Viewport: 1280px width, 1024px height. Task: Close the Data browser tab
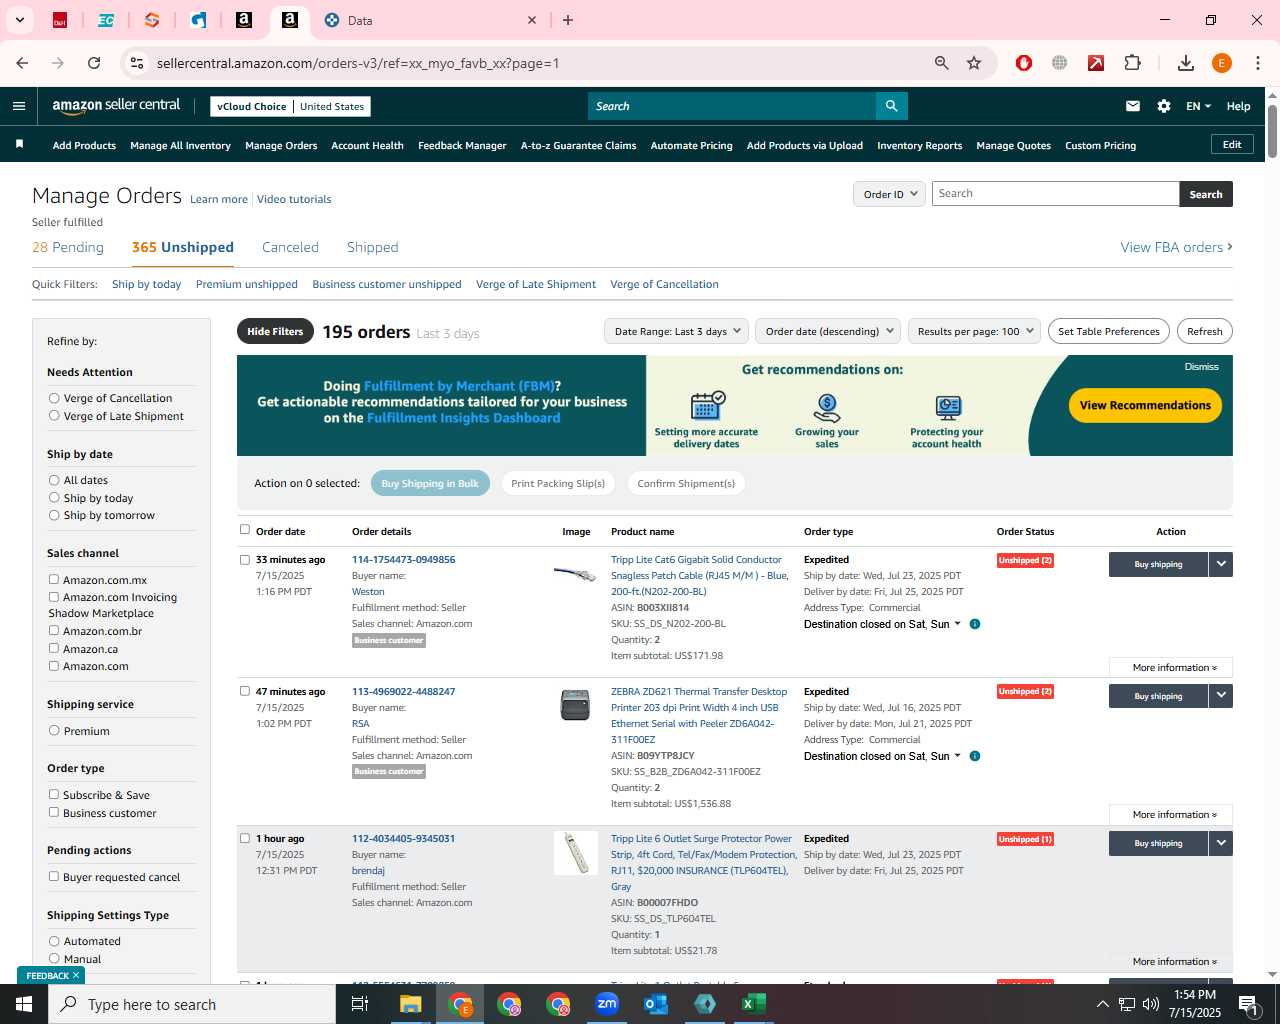click(532, 20)
